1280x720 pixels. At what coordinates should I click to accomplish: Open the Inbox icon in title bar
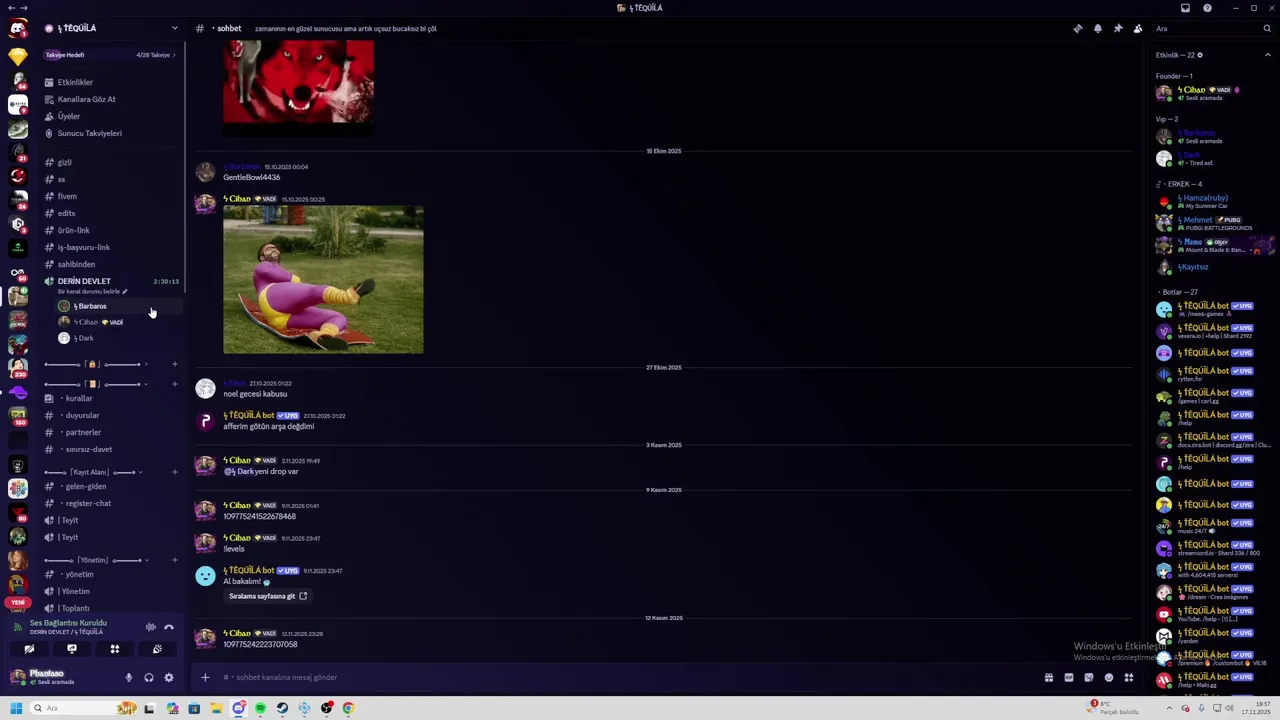(1185, 8)
